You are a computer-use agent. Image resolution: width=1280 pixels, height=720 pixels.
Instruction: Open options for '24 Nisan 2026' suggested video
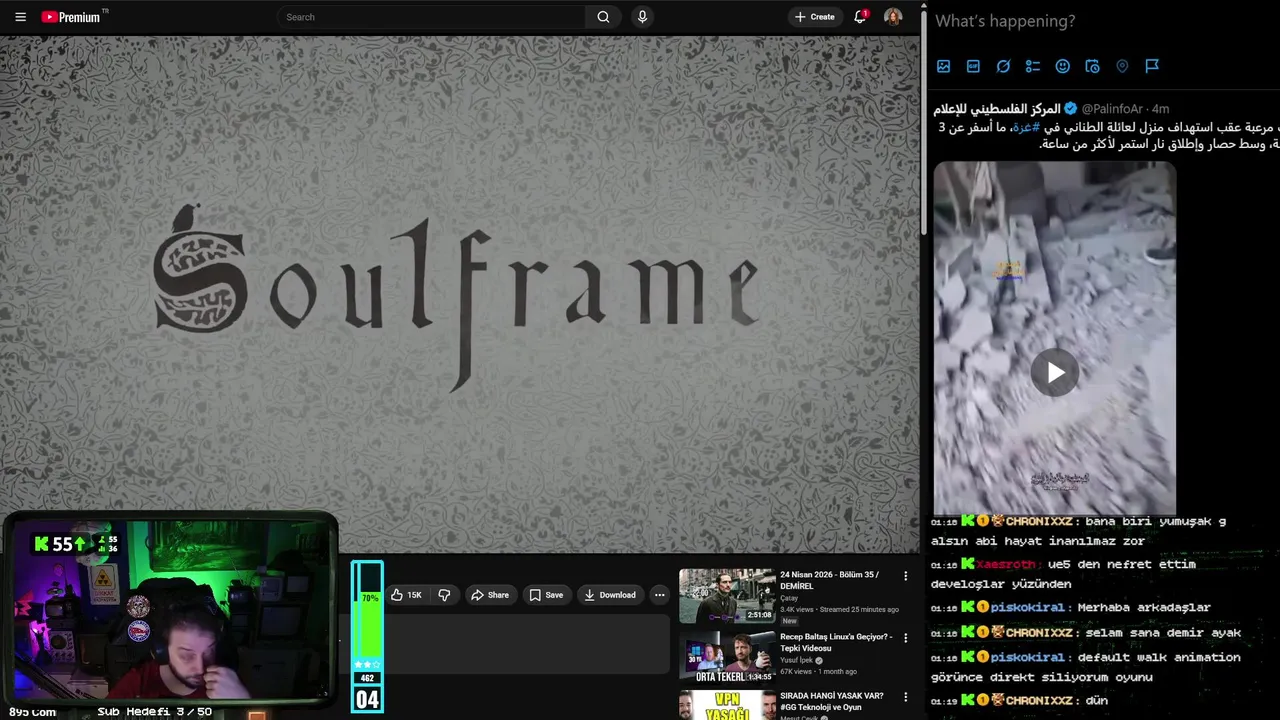(x=906, y=576)
